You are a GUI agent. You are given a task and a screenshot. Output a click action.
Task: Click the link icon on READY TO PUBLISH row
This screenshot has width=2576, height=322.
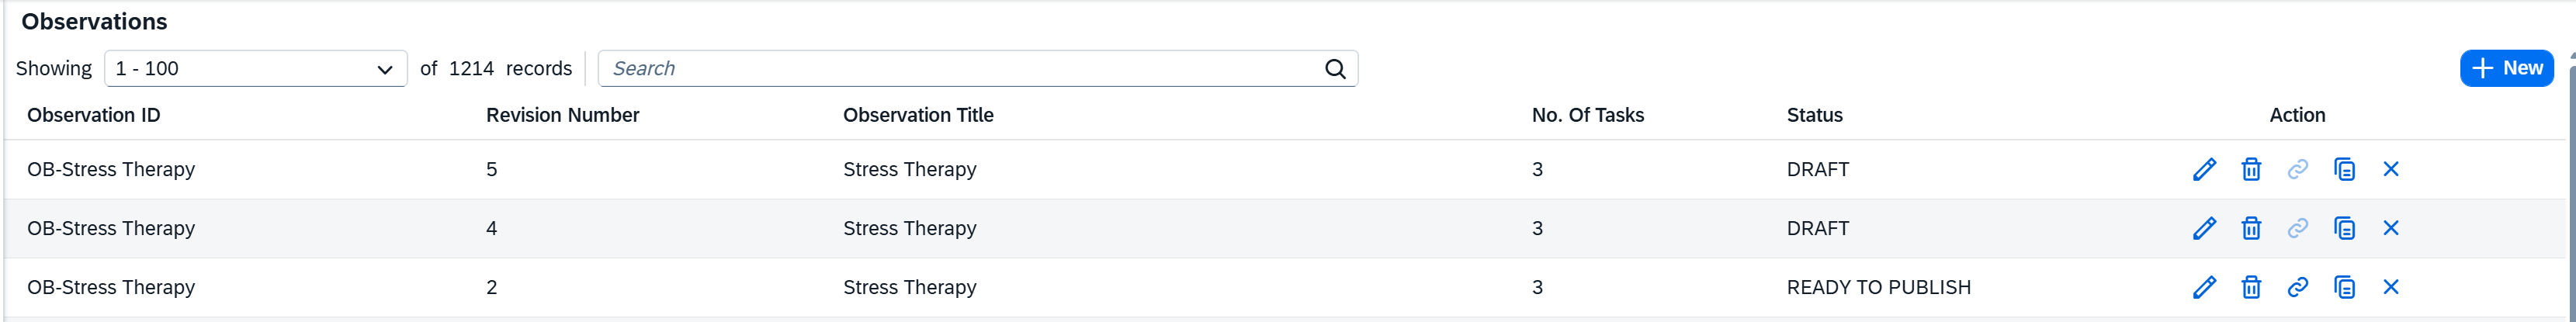(x=2298, y=287)
